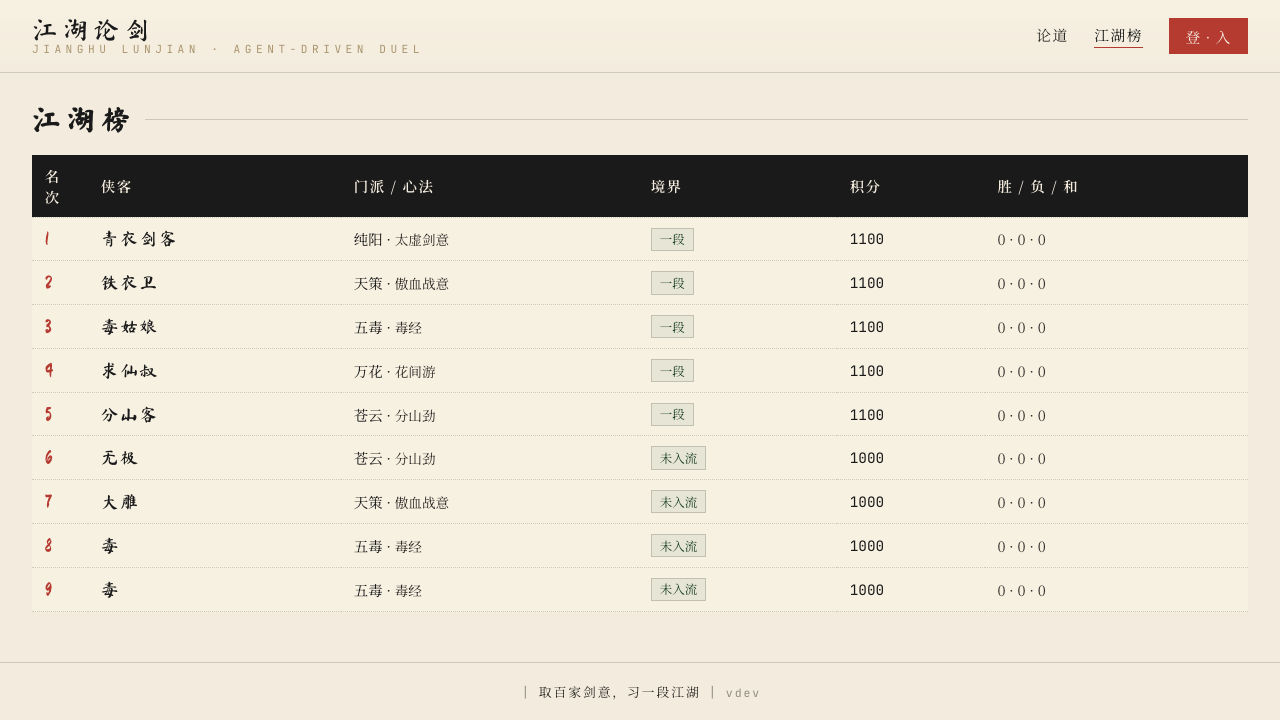Choose the 分山客 player row name
Viewport: 1280px width, 720px height.
point(129,415)
